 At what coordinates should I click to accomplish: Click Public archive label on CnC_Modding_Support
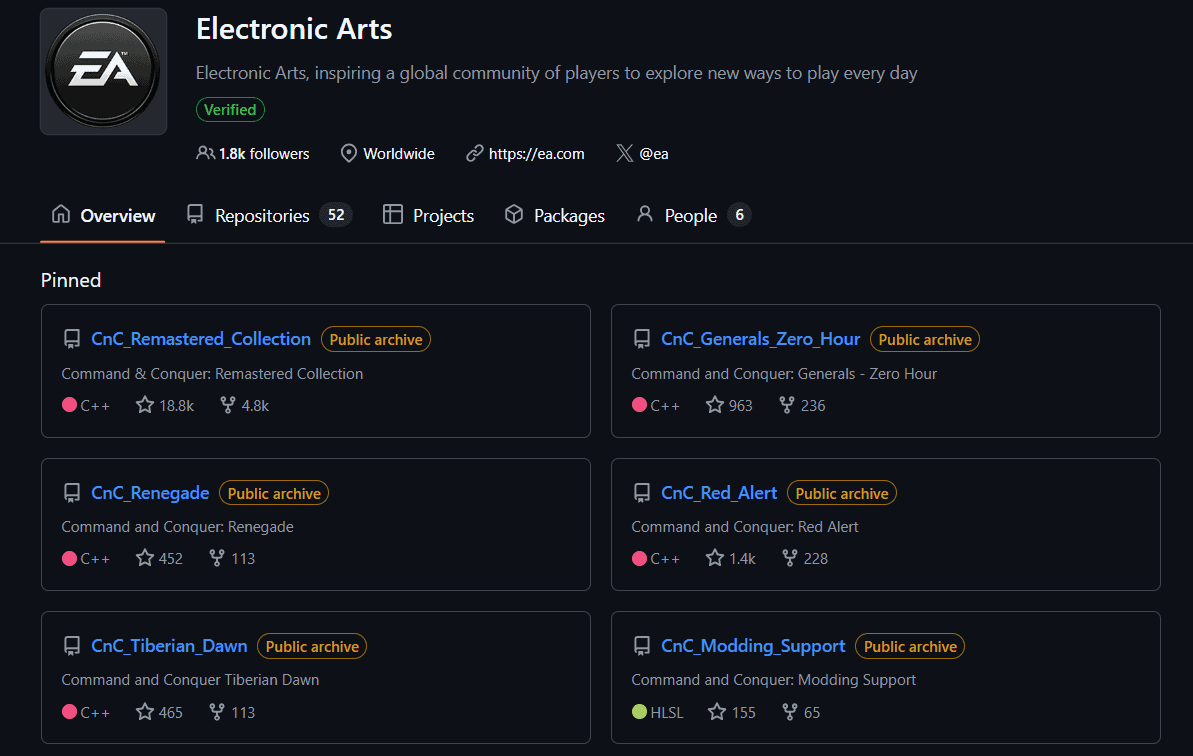coord(910,646)
